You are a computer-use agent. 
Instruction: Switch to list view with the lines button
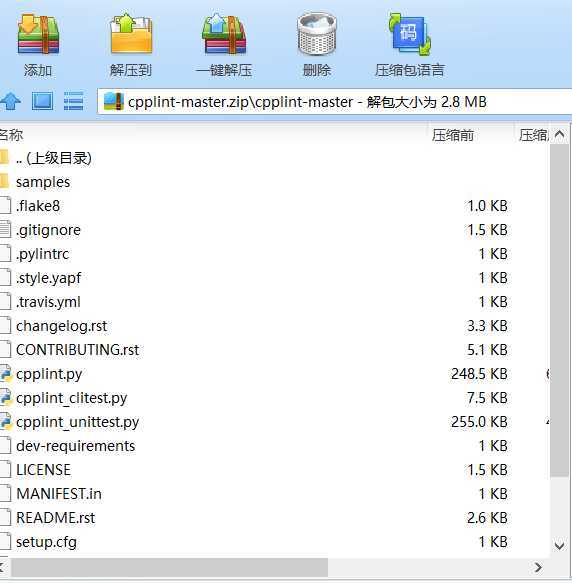coord(73,101)
